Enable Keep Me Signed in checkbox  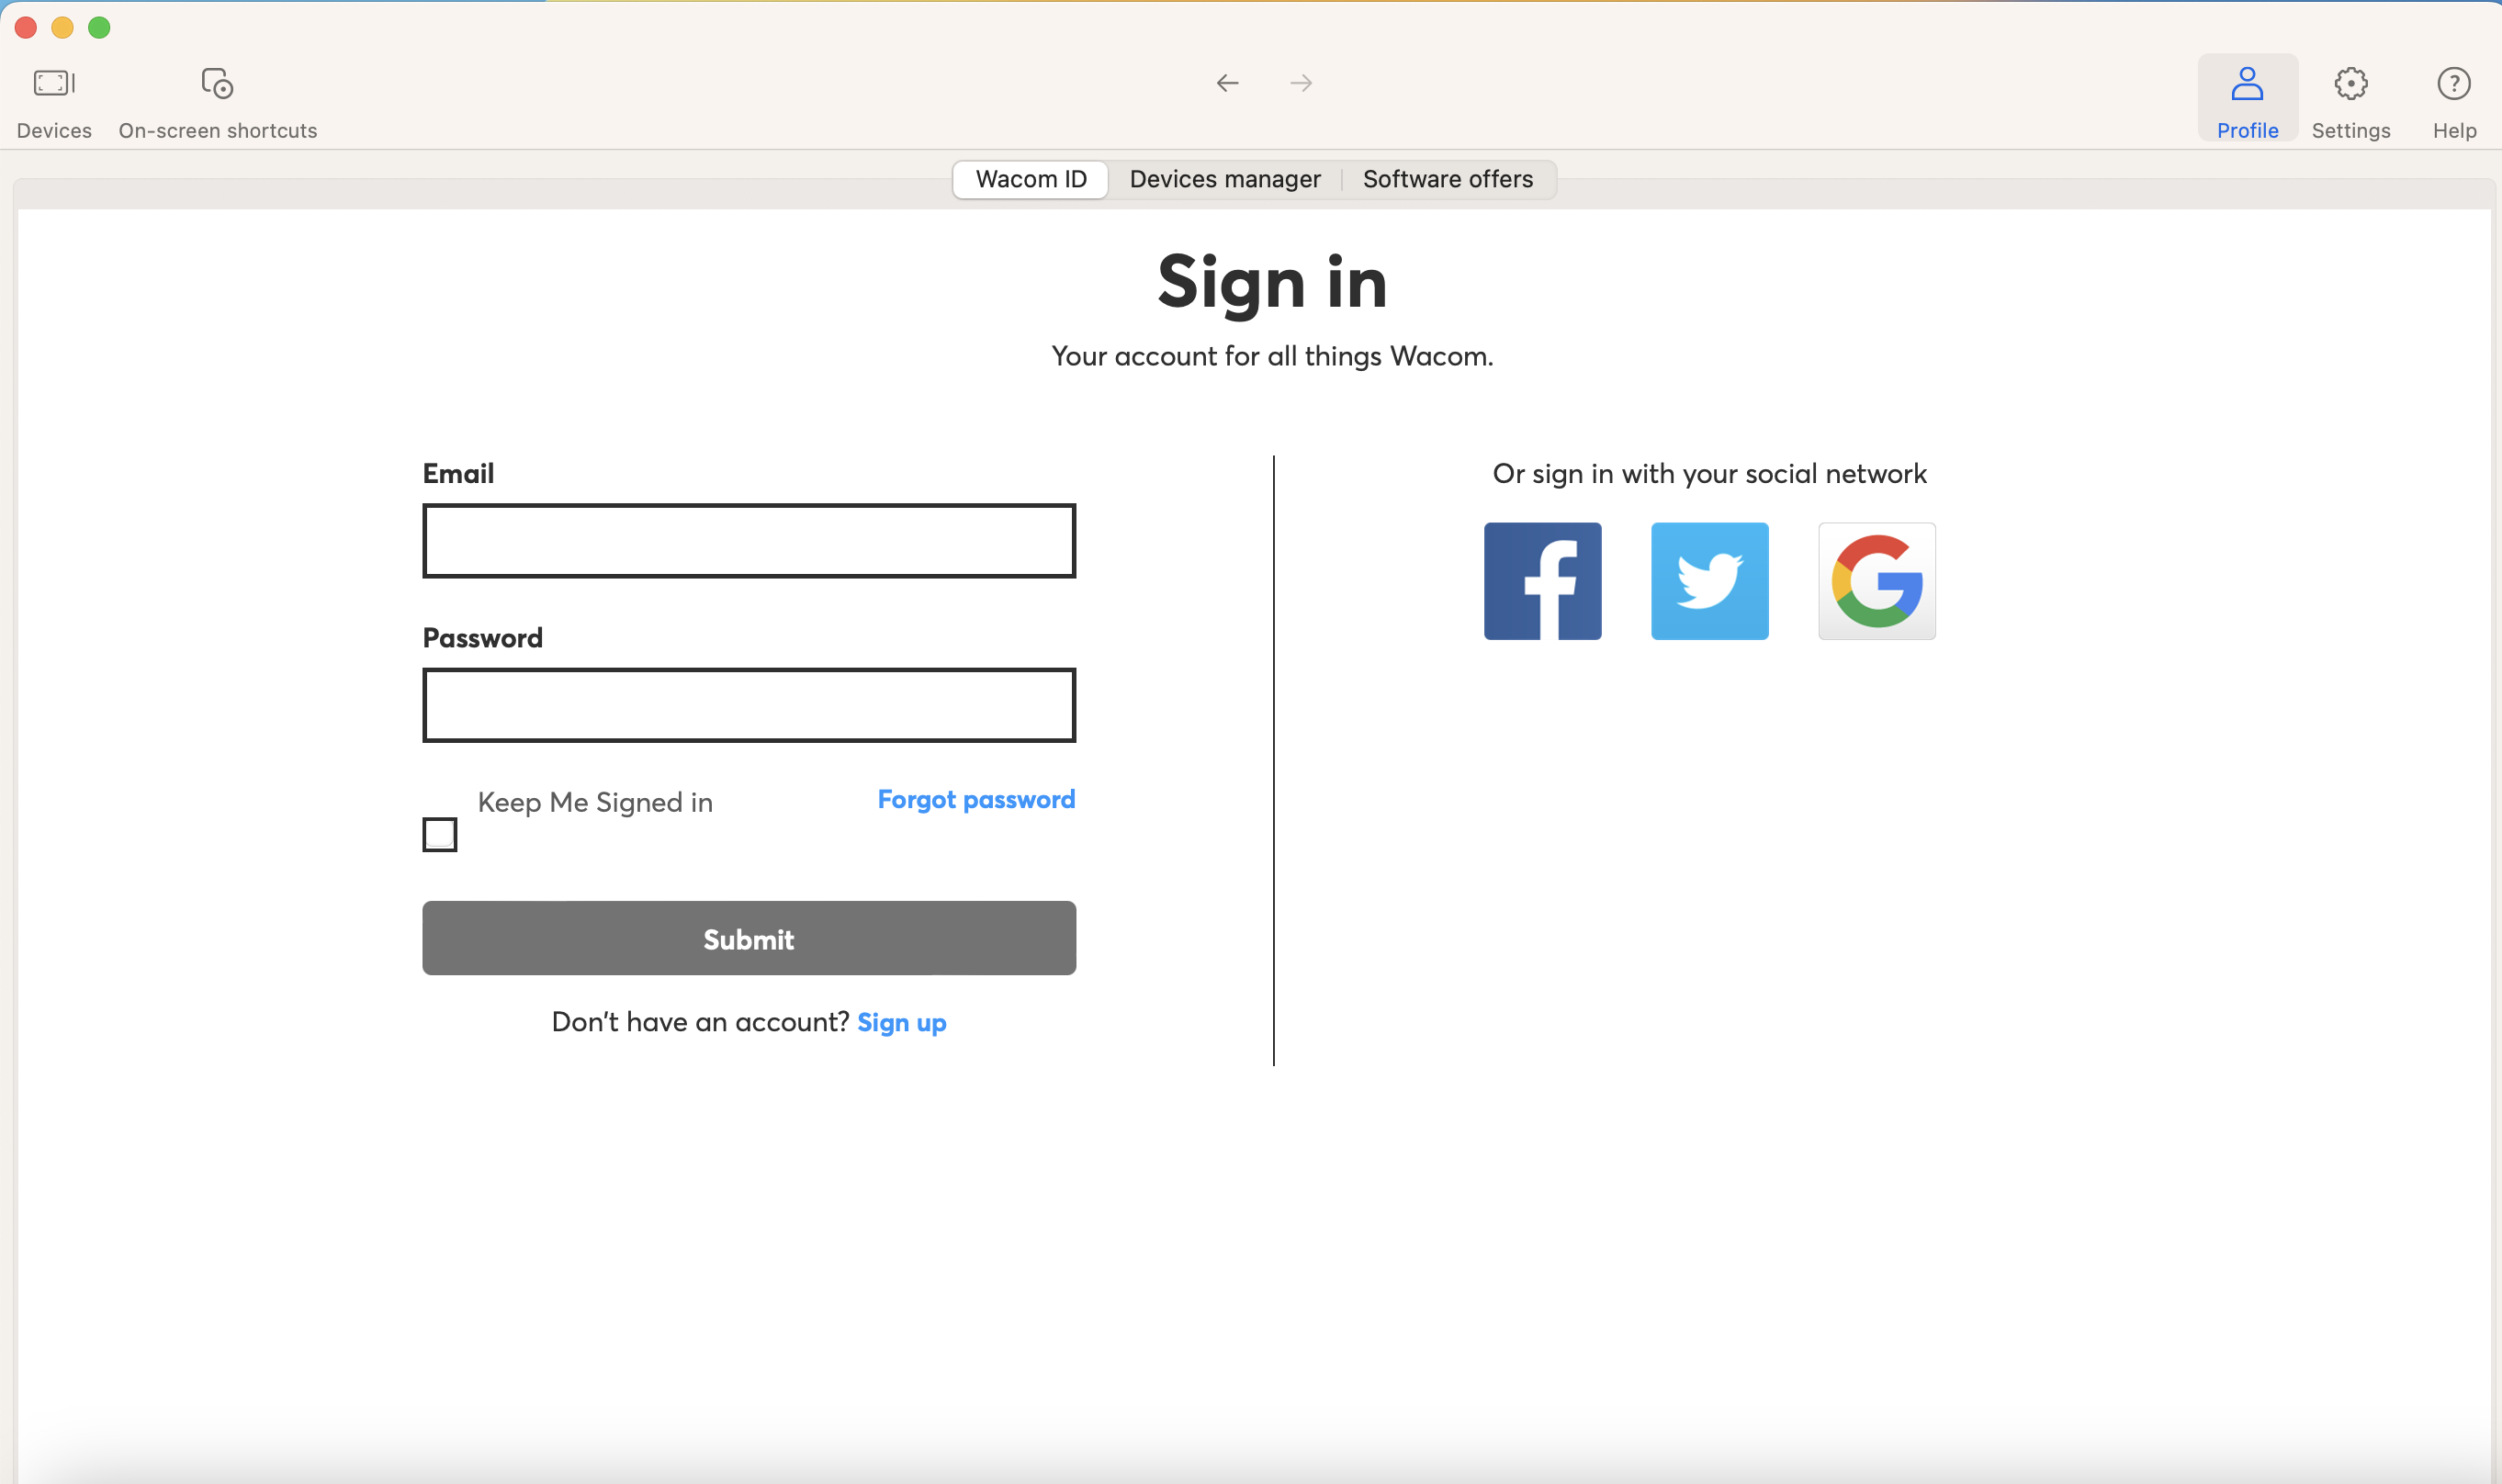point(440,834)
